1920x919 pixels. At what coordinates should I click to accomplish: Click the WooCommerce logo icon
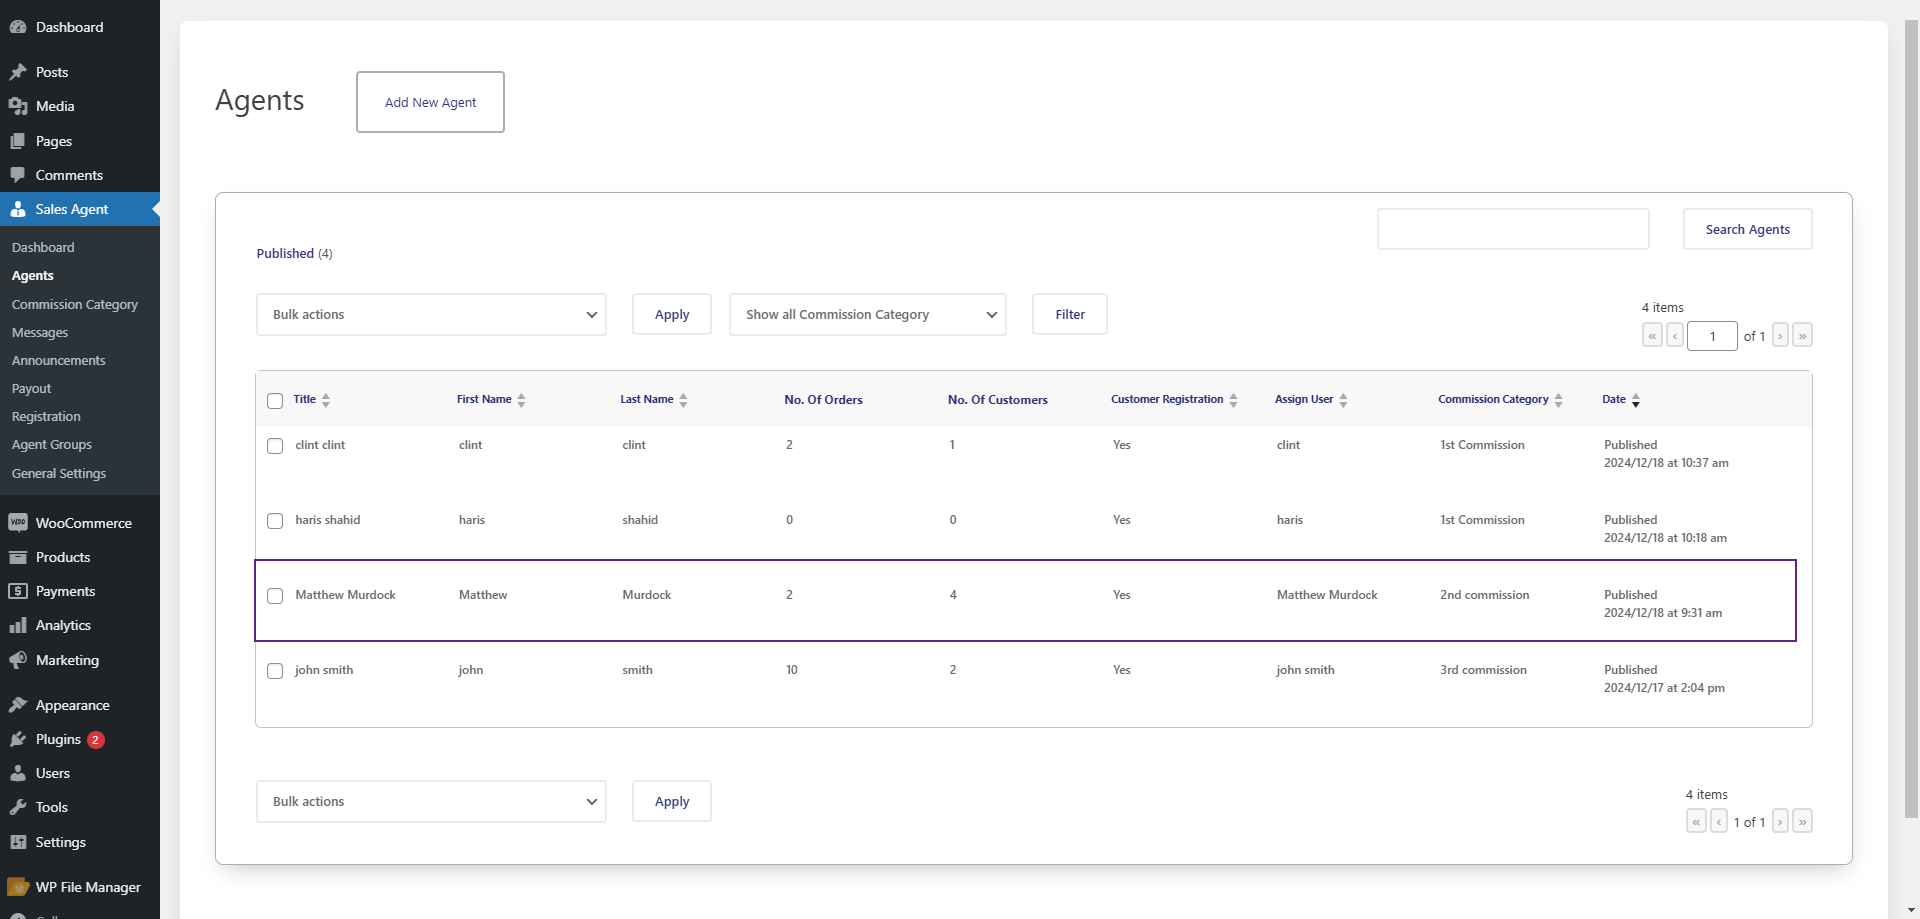tap(18, 523)
